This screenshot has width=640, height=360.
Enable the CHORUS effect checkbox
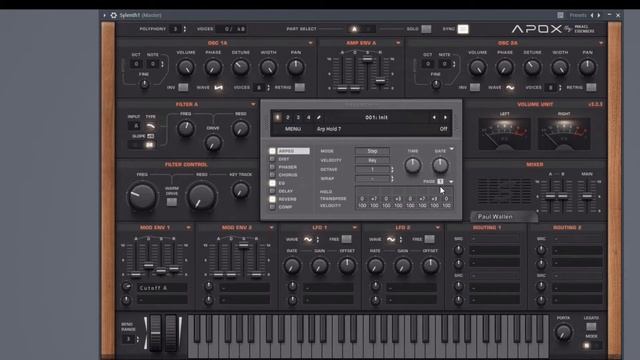(272, 175)
